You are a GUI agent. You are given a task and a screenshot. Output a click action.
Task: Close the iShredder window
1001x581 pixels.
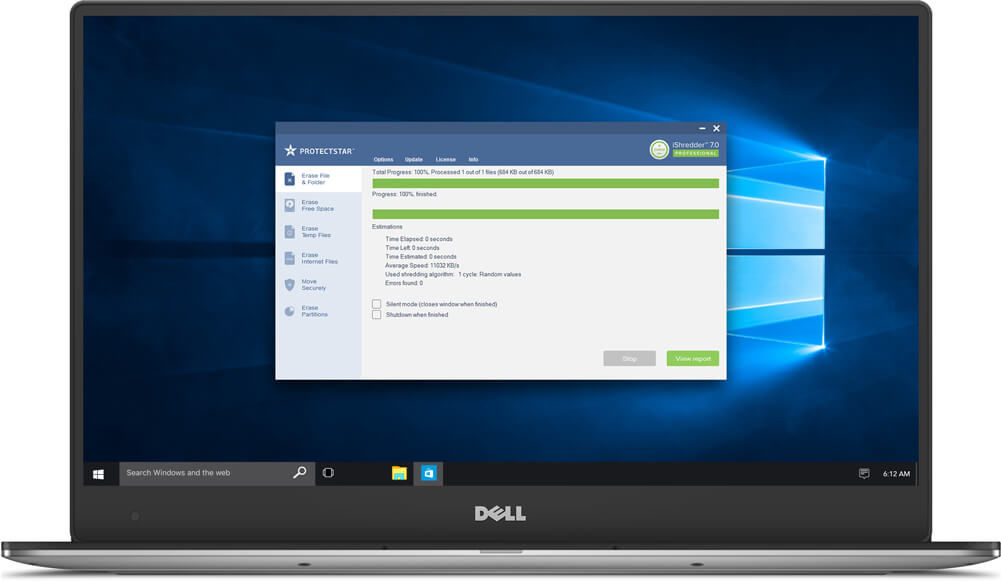tap(716, 128)
